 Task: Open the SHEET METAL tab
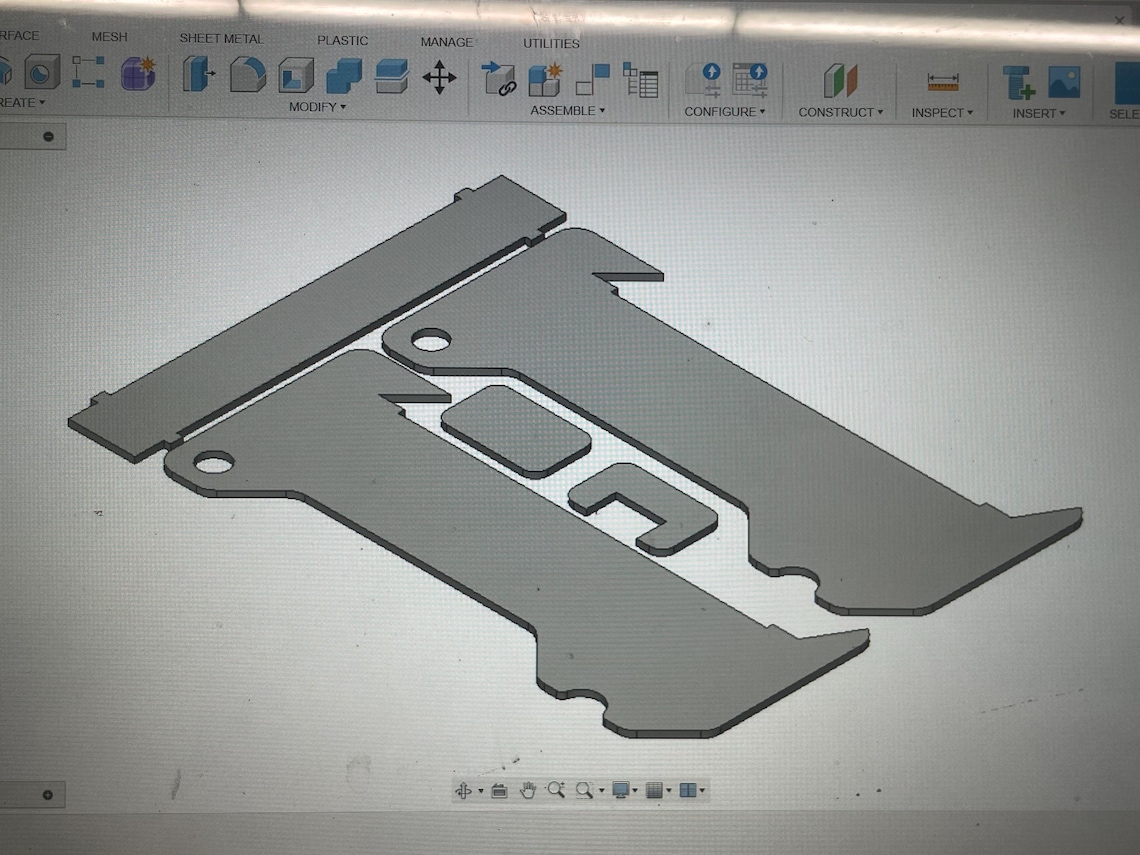[221, 39]
